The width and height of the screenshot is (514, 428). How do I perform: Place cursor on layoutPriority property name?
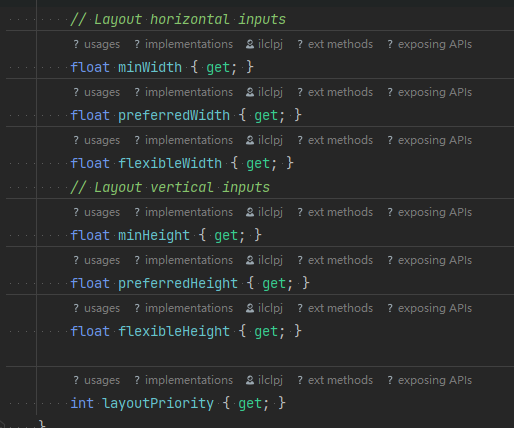click(x=158, y=403)
